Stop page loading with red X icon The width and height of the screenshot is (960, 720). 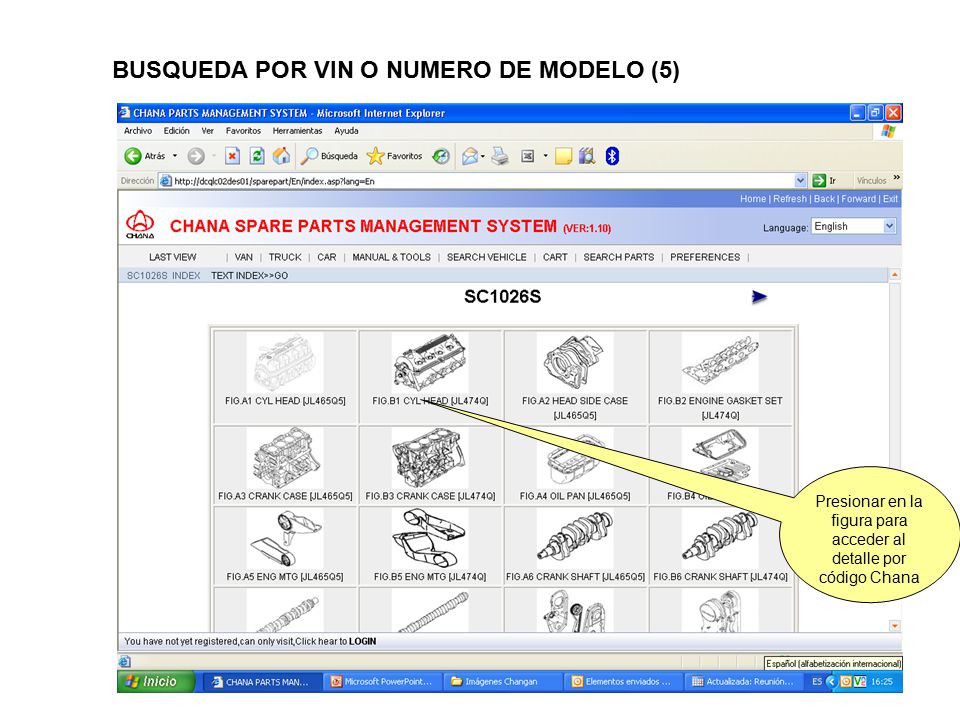click(233, 156)
